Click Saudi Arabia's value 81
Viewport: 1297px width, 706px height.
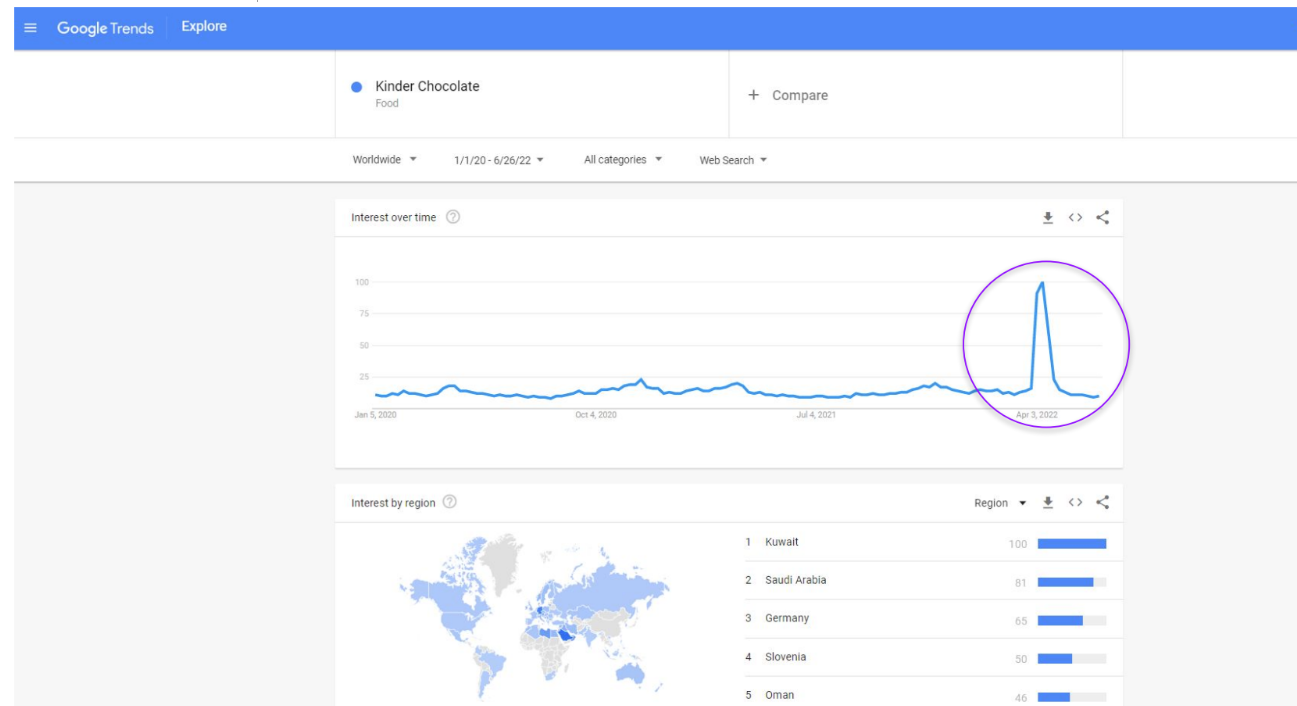1020,582
